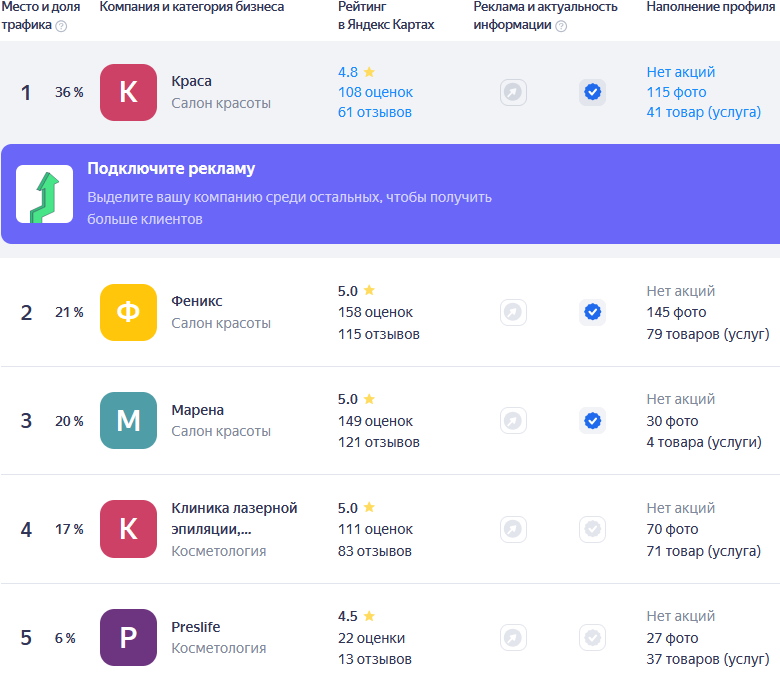
Task: Open the 115 фото link for Краса
Action: coord(676,92)
